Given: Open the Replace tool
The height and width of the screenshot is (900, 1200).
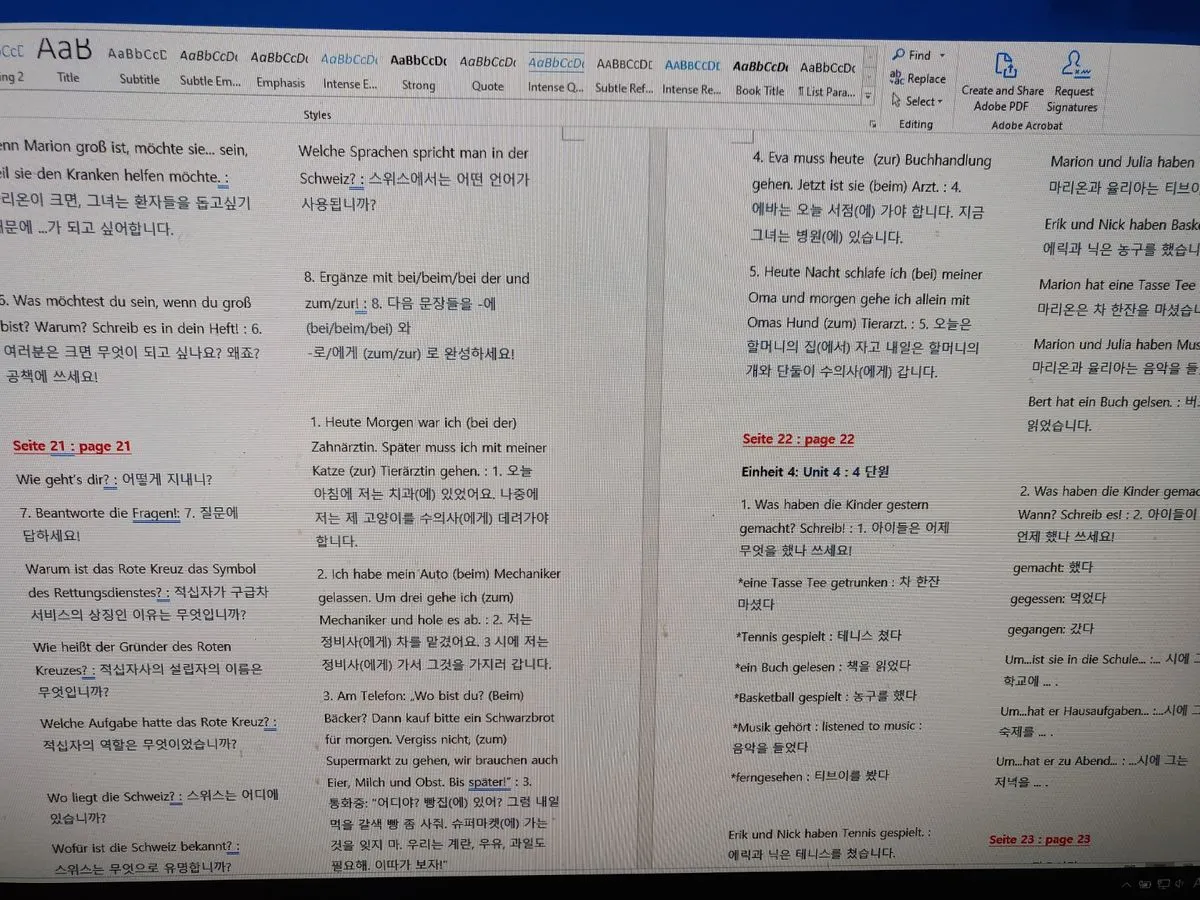Looking at the screenshot, I should pos(917,79).
